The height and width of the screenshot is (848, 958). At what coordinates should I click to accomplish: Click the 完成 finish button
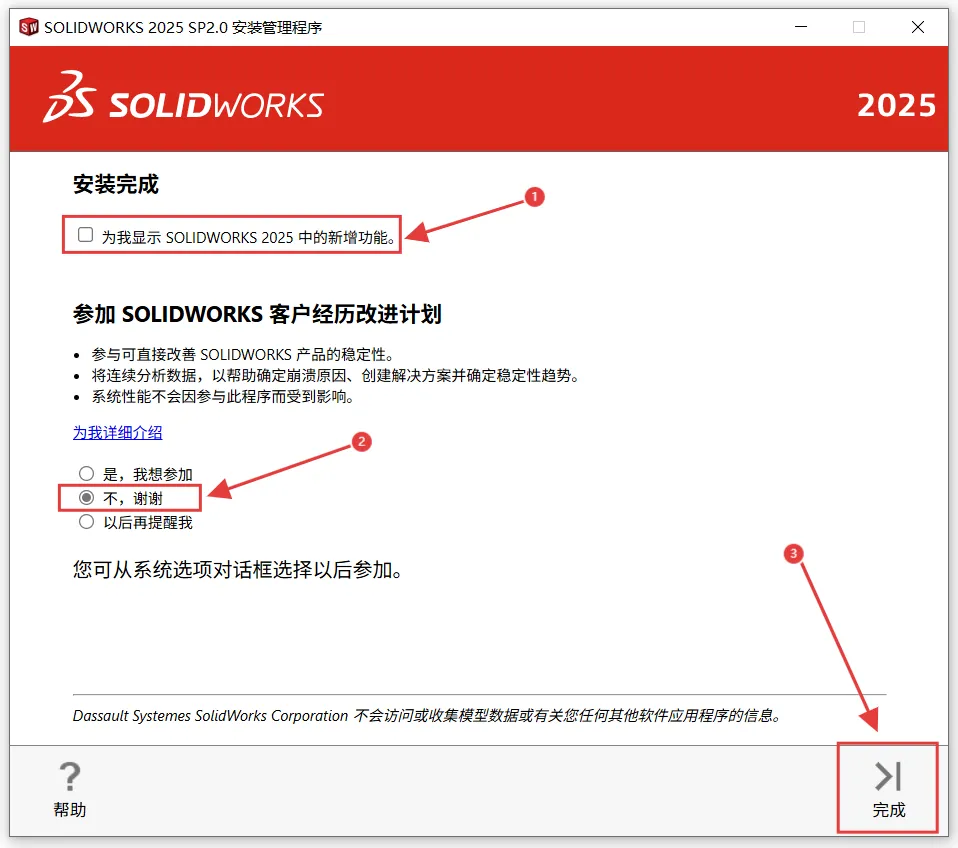point(888,788)
